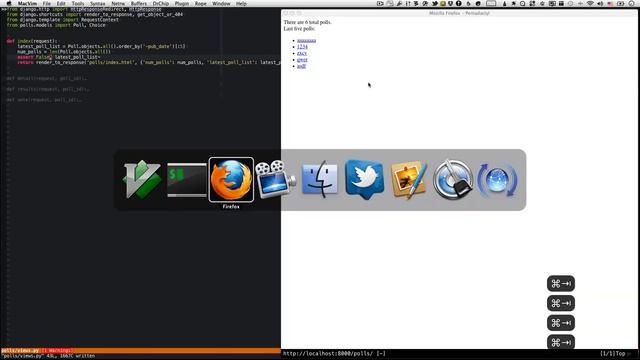
Task: Open the Syntax menu
Action: tap(98, 3)
